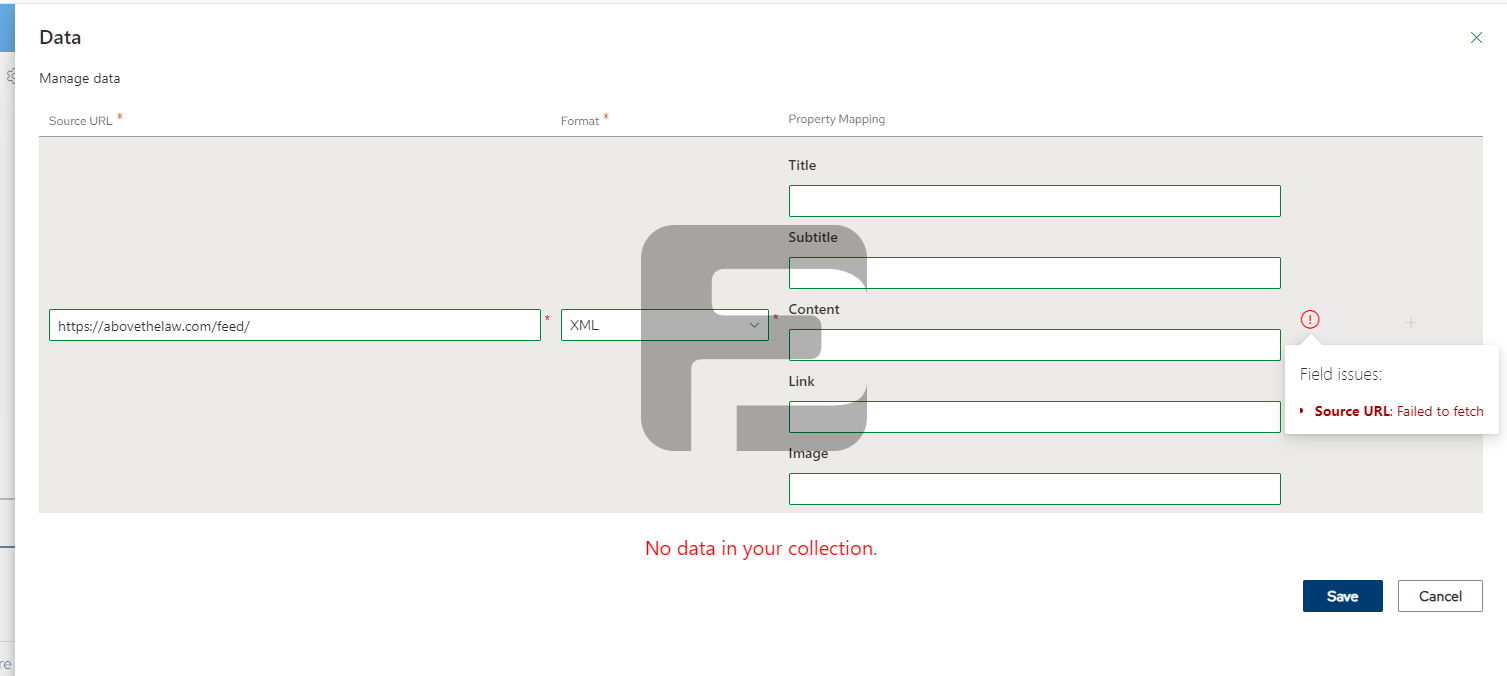Close the Data panel with the X icon
1507x676 pixels.
[x=1476, y=38]
